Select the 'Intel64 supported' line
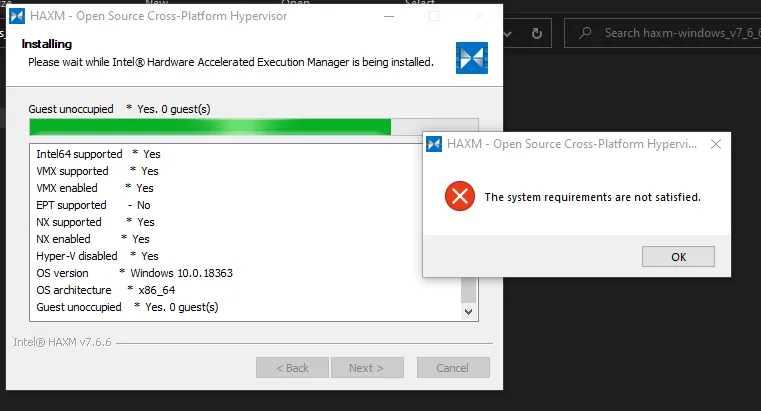The height and width of the screenshot is (411, 761). (x=98, y=154)
